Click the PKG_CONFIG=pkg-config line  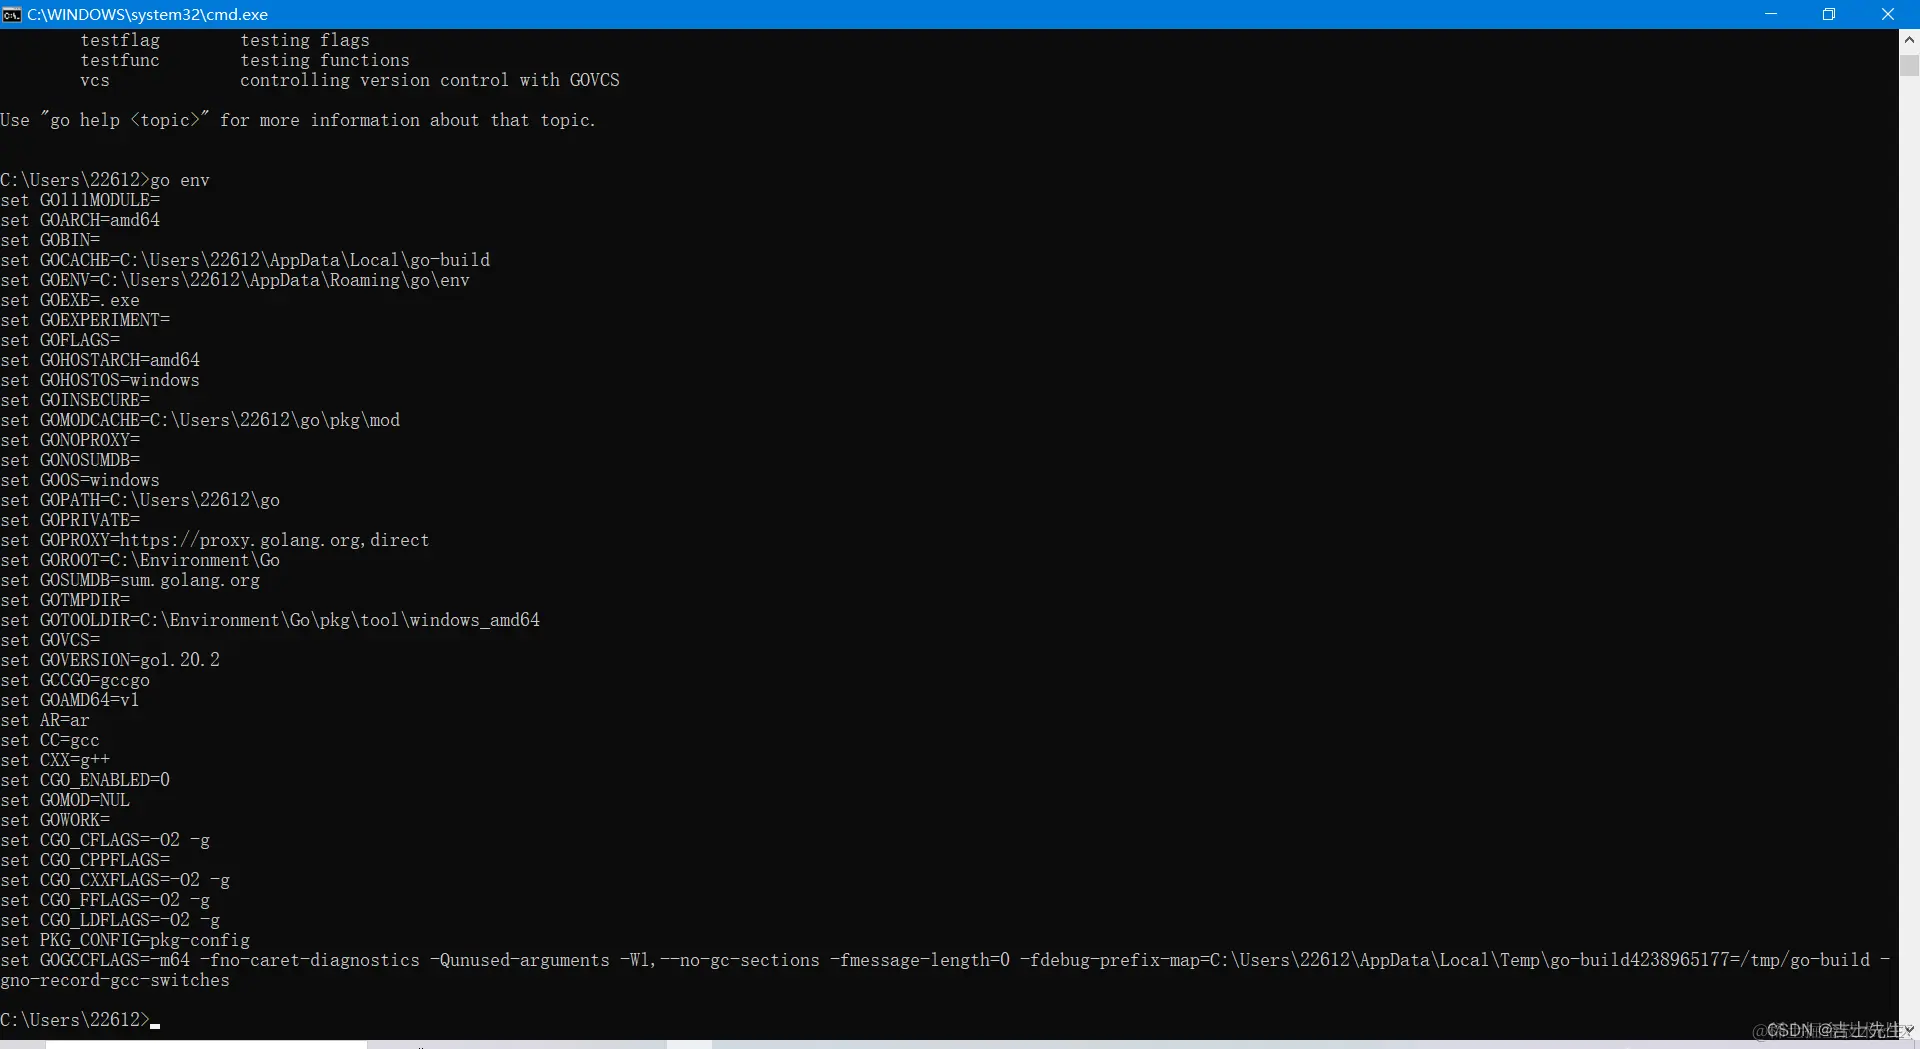(x=125, y=940)
